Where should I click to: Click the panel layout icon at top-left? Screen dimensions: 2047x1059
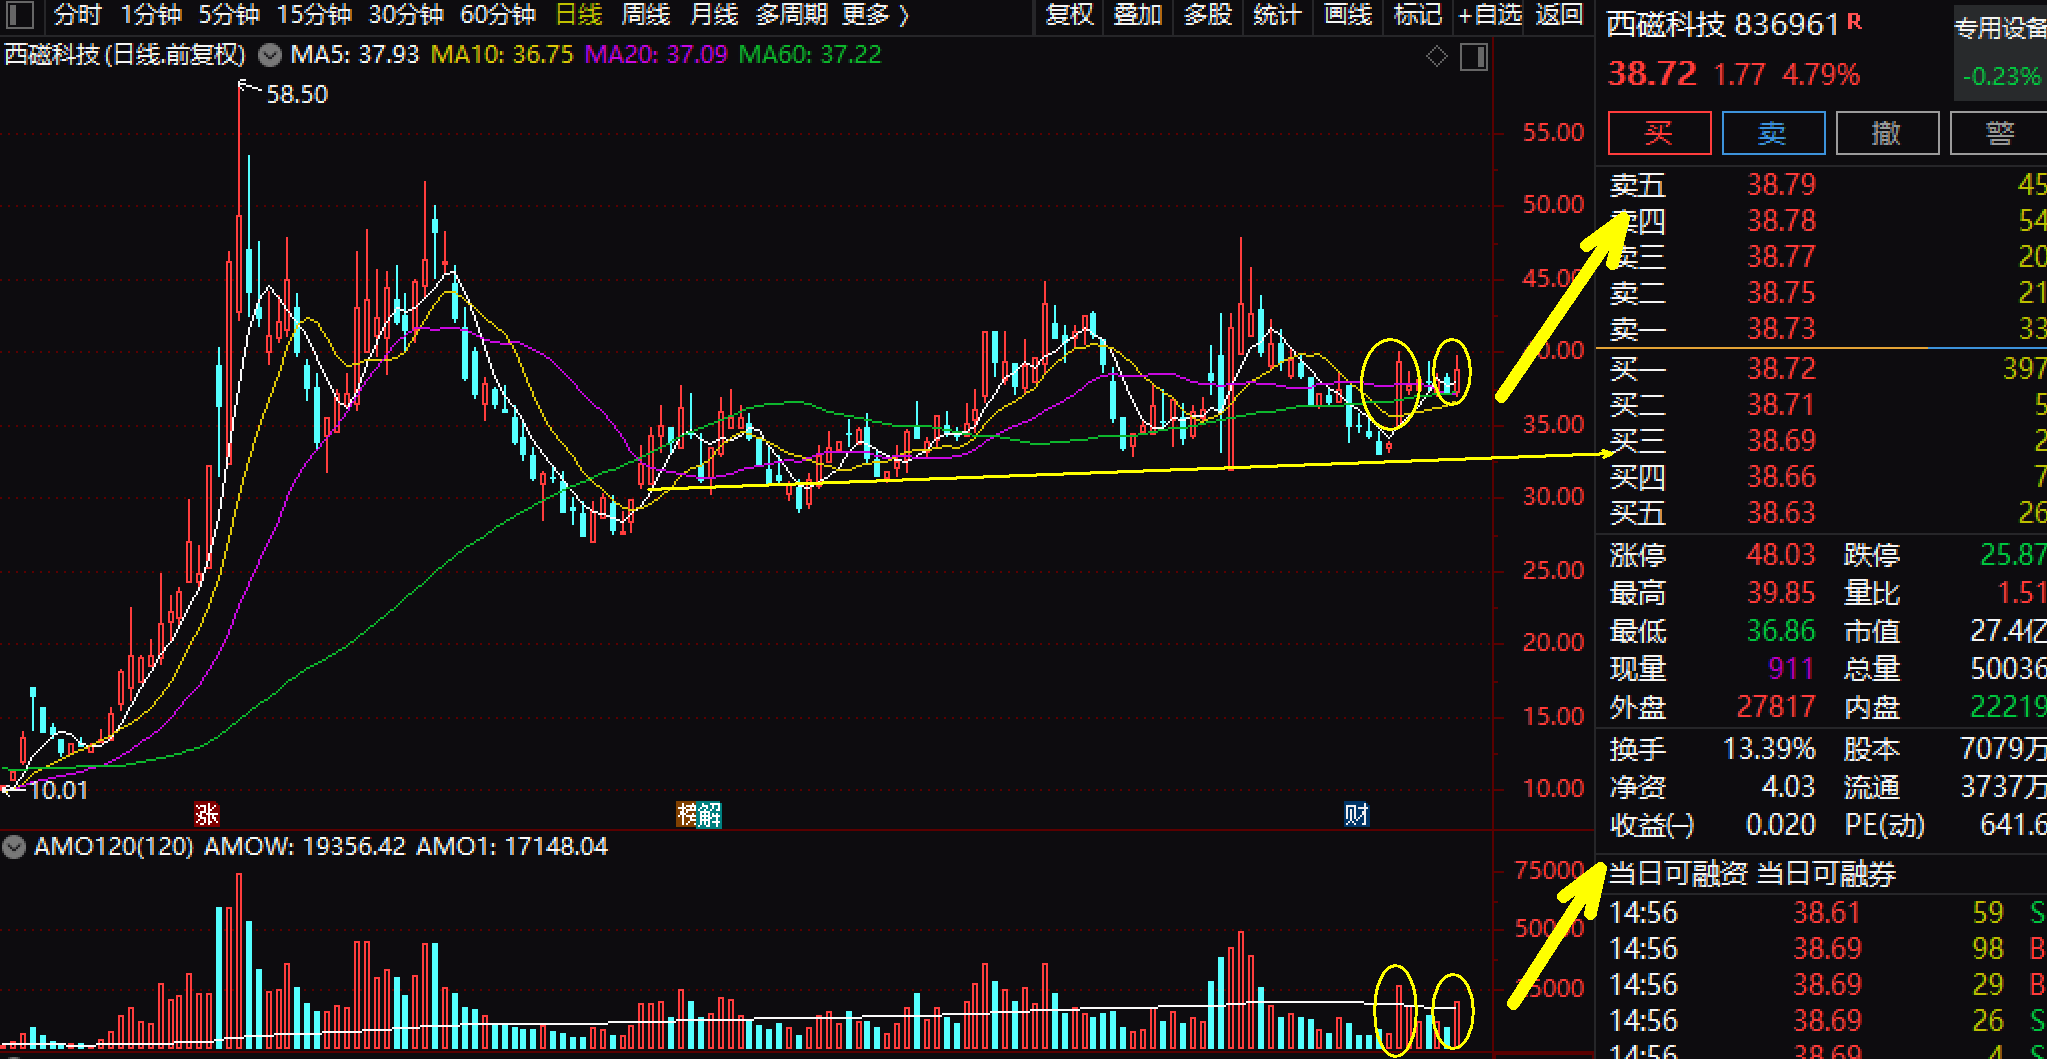click(20, 15)
